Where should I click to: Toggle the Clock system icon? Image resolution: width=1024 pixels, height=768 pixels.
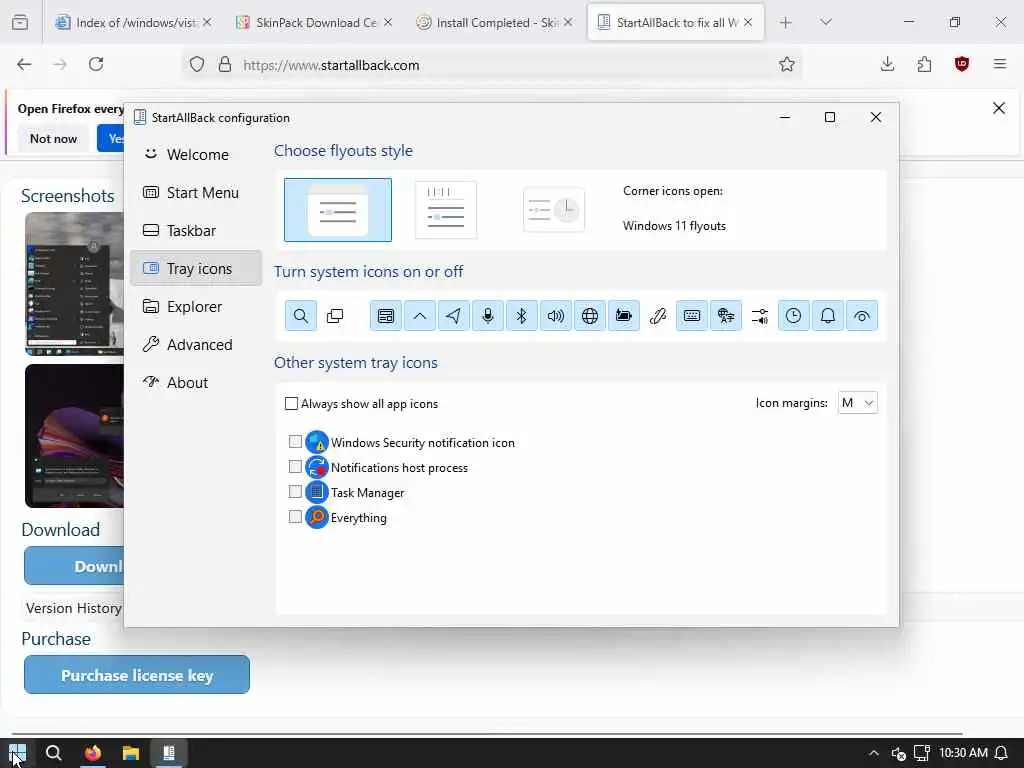coord(793,316)
